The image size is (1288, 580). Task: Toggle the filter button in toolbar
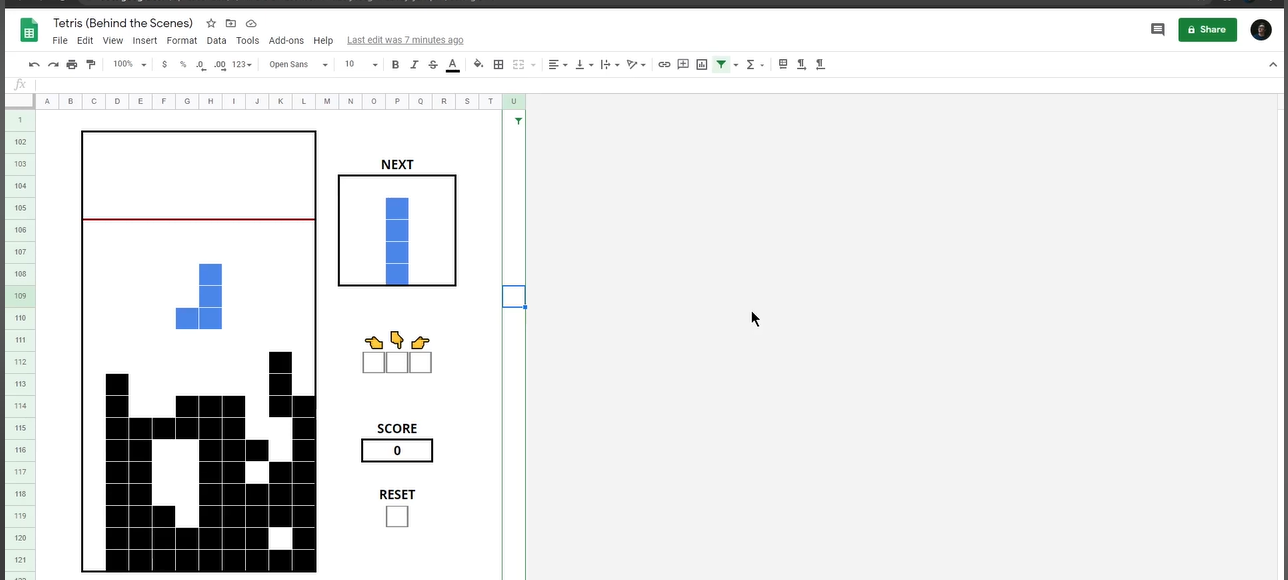tap(721, 64)
